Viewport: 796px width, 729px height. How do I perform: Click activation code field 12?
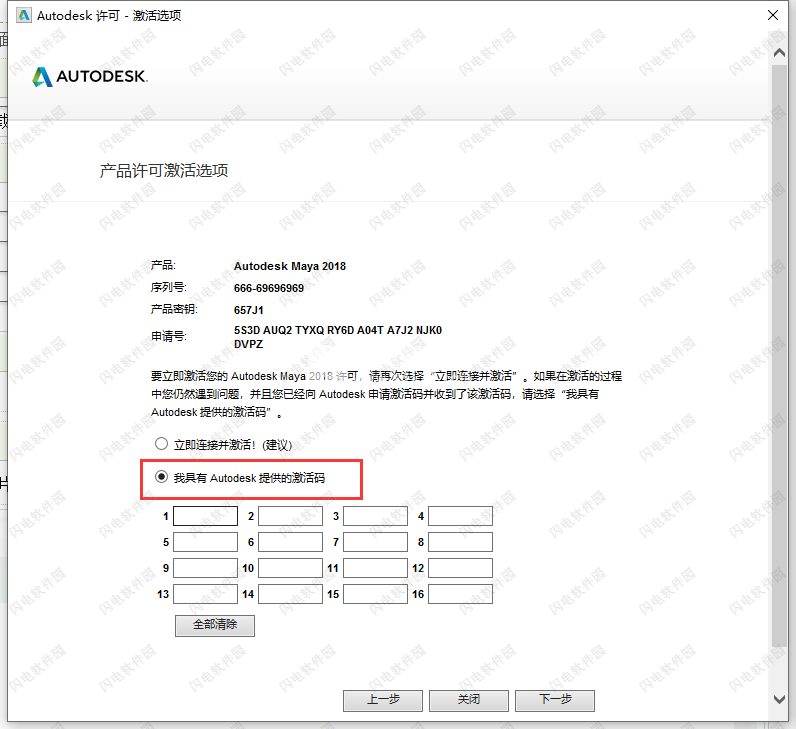[x=460, y=568]
